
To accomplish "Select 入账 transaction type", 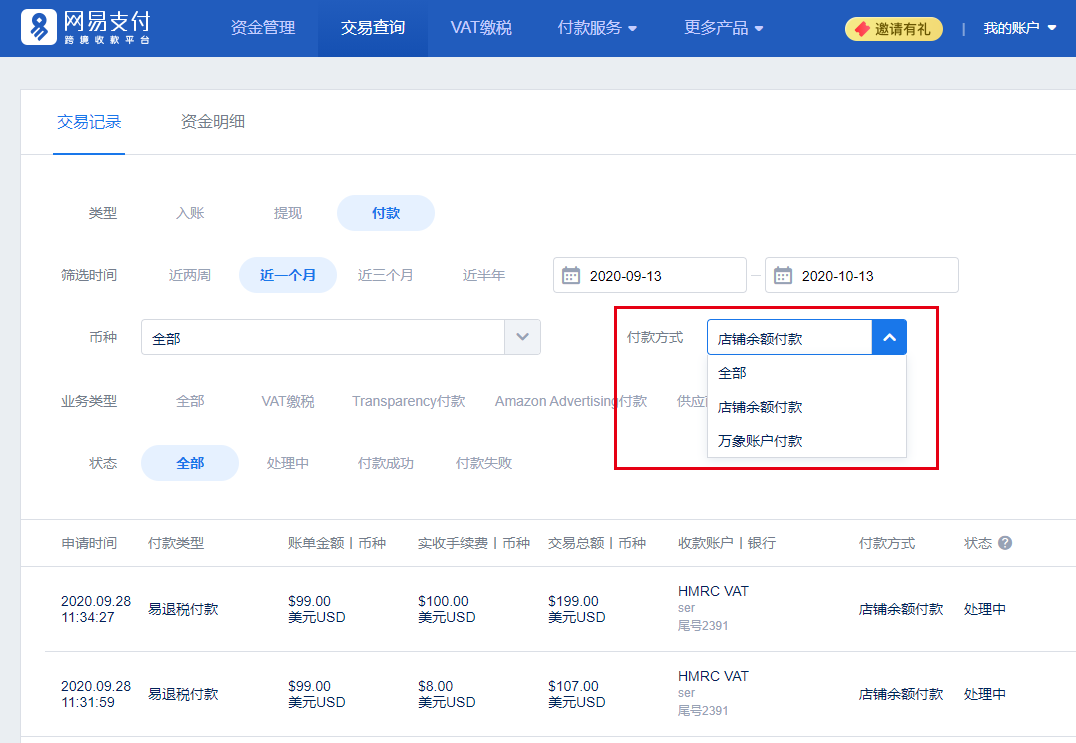I will [190, 213].
